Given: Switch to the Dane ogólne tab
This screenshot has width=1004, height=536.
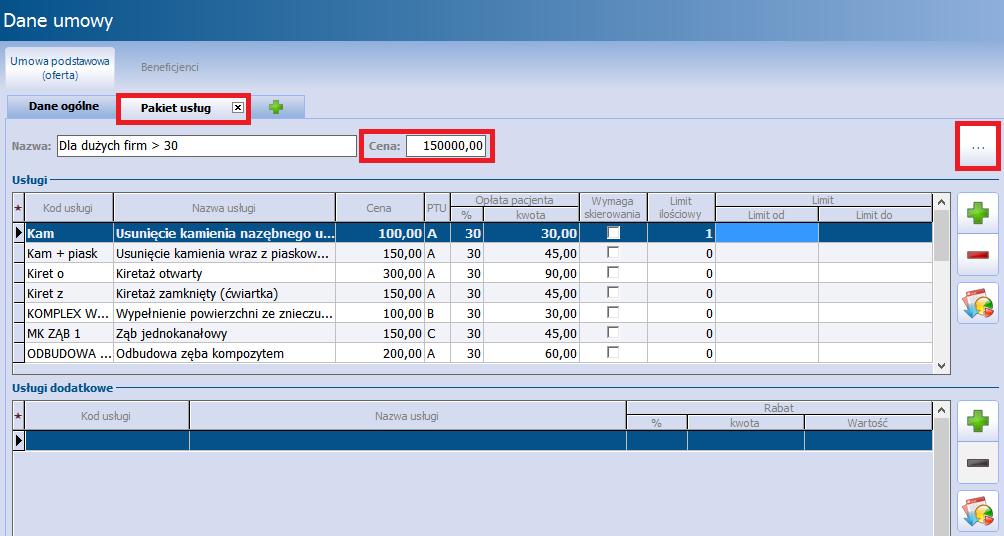Looking at the screenshot, I should (63, 106).
